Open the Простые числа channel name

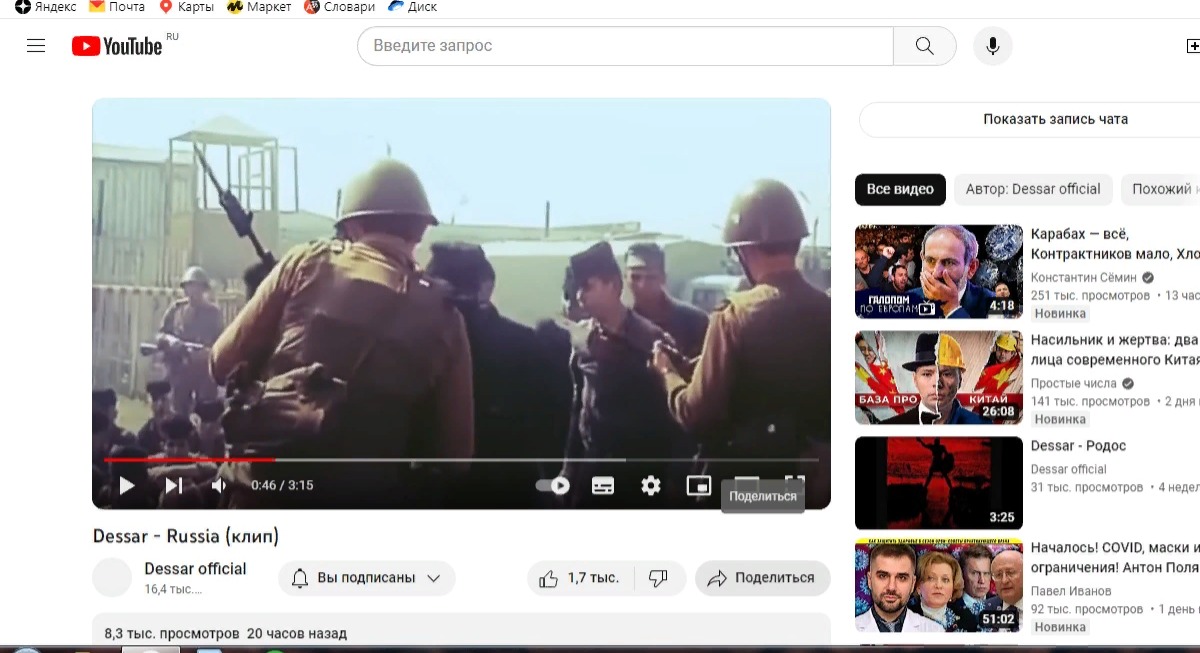pyautogui.click(x=1075, y=384)
